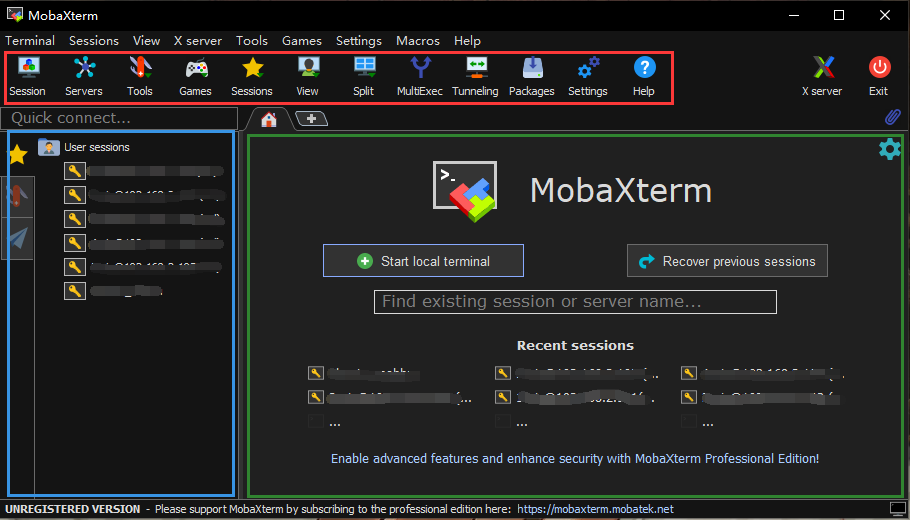
Task: Open the Macros menu
Action: click(x=418, y=41)
